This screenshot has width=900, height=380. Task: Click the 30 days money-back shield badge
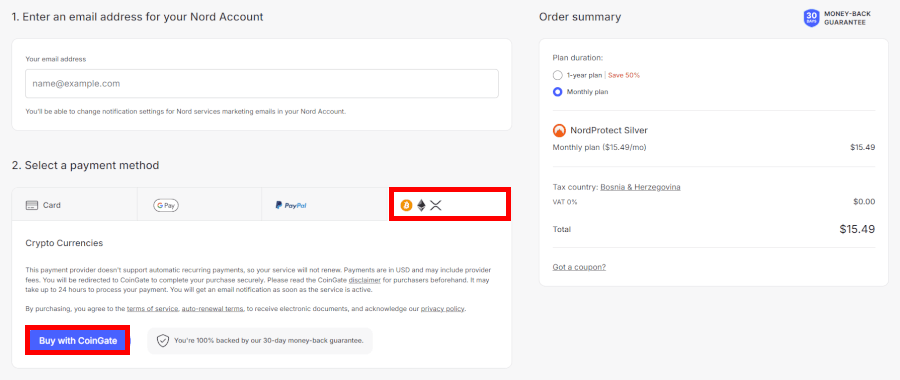coord(812,17)
